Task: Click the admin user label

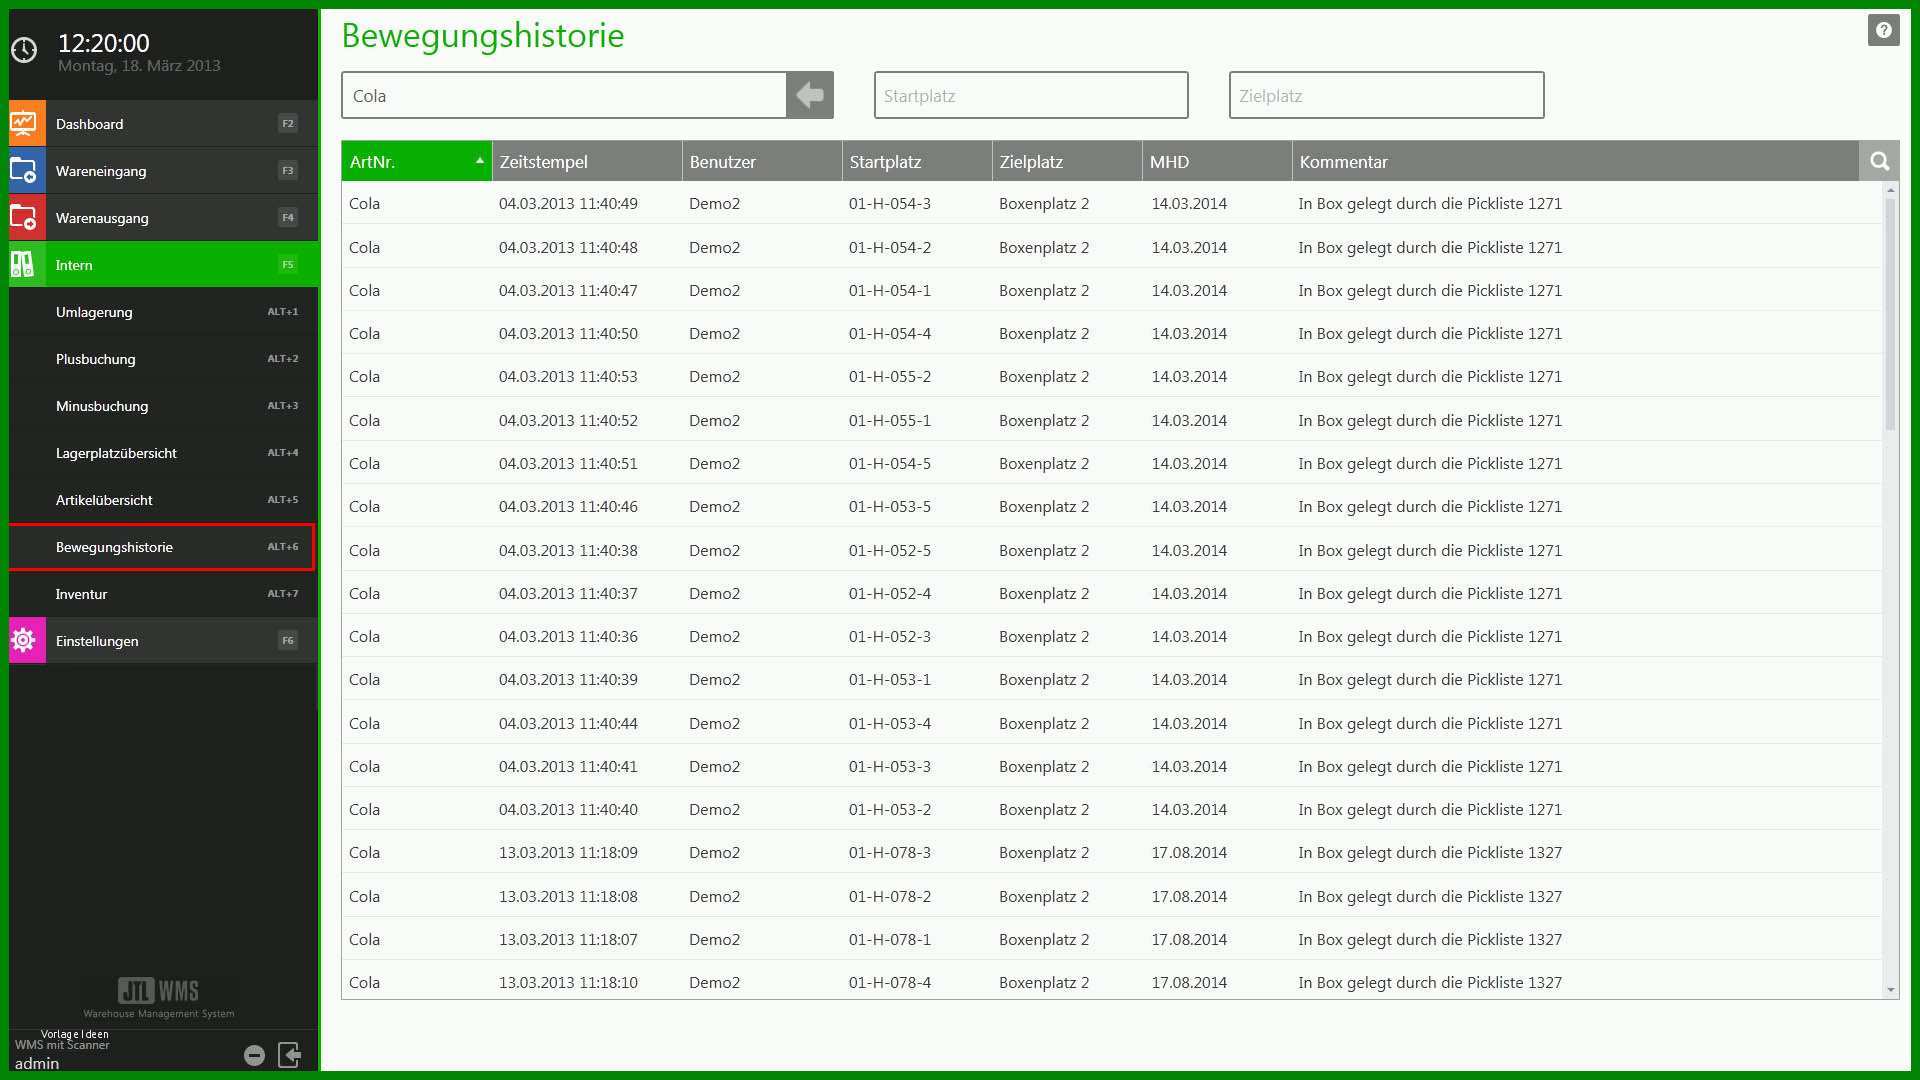Action: [x=37, y=1063]
